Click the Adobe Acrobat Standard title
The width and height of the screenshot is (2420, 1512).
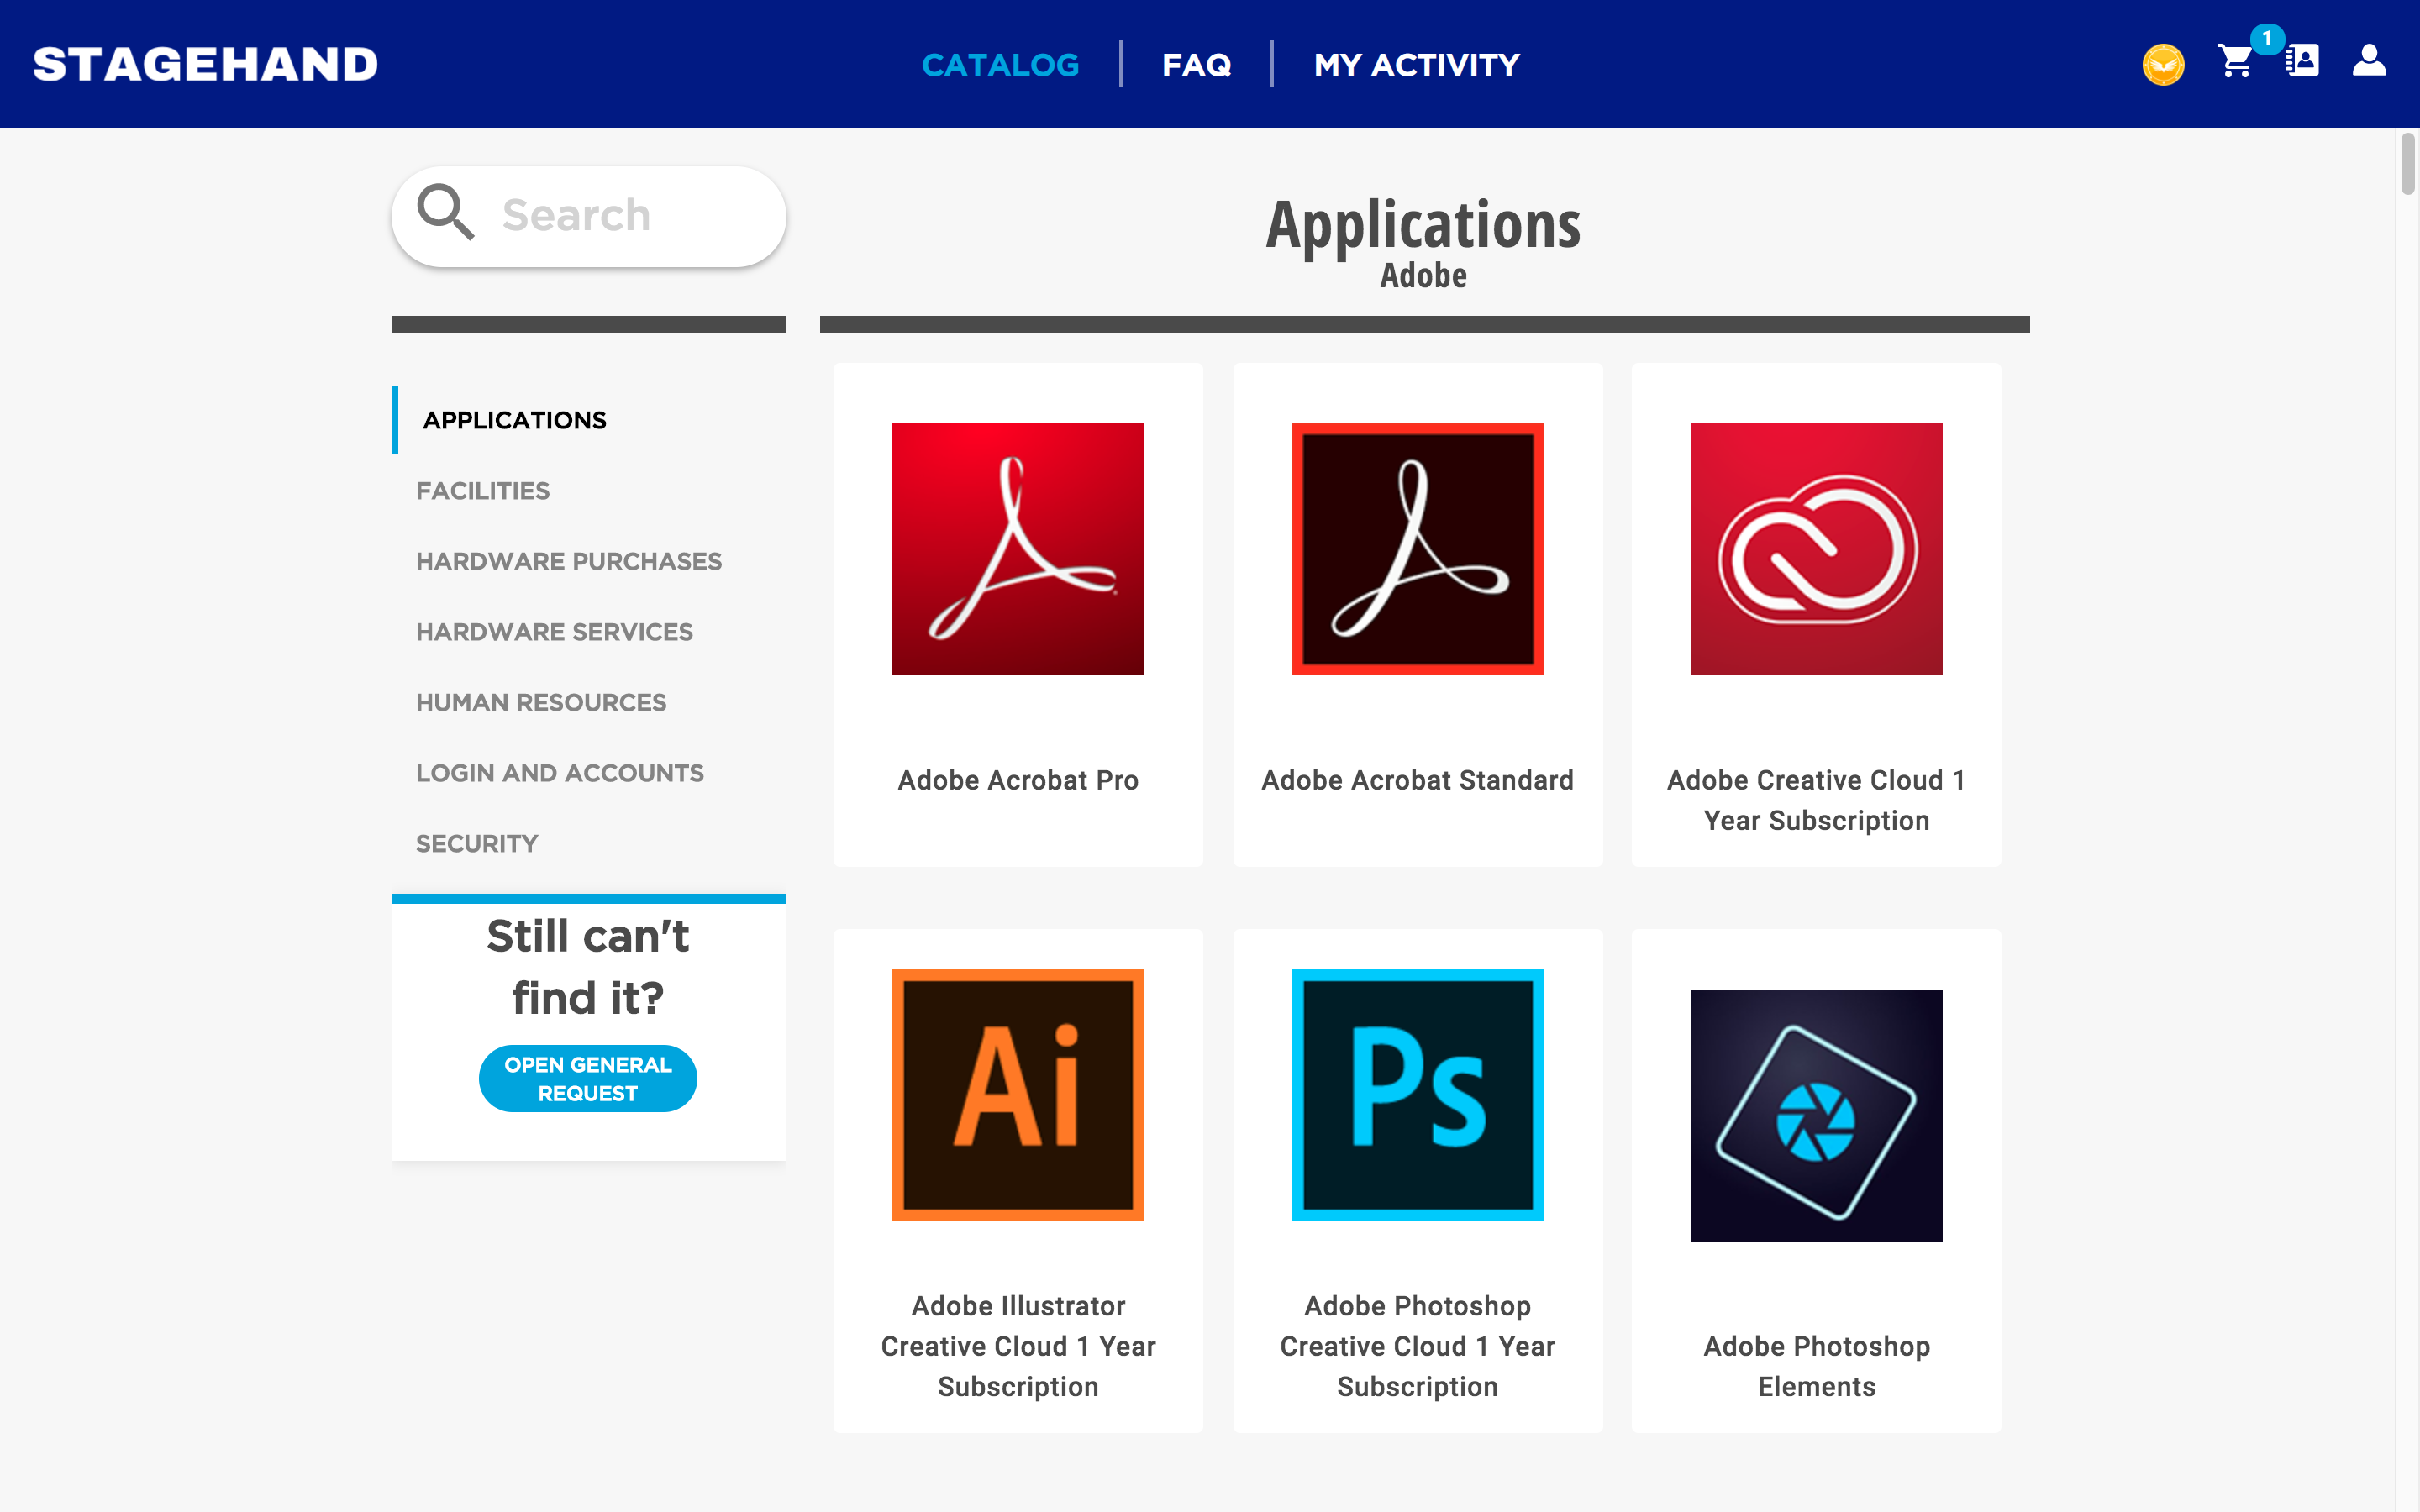[1417, 780]
